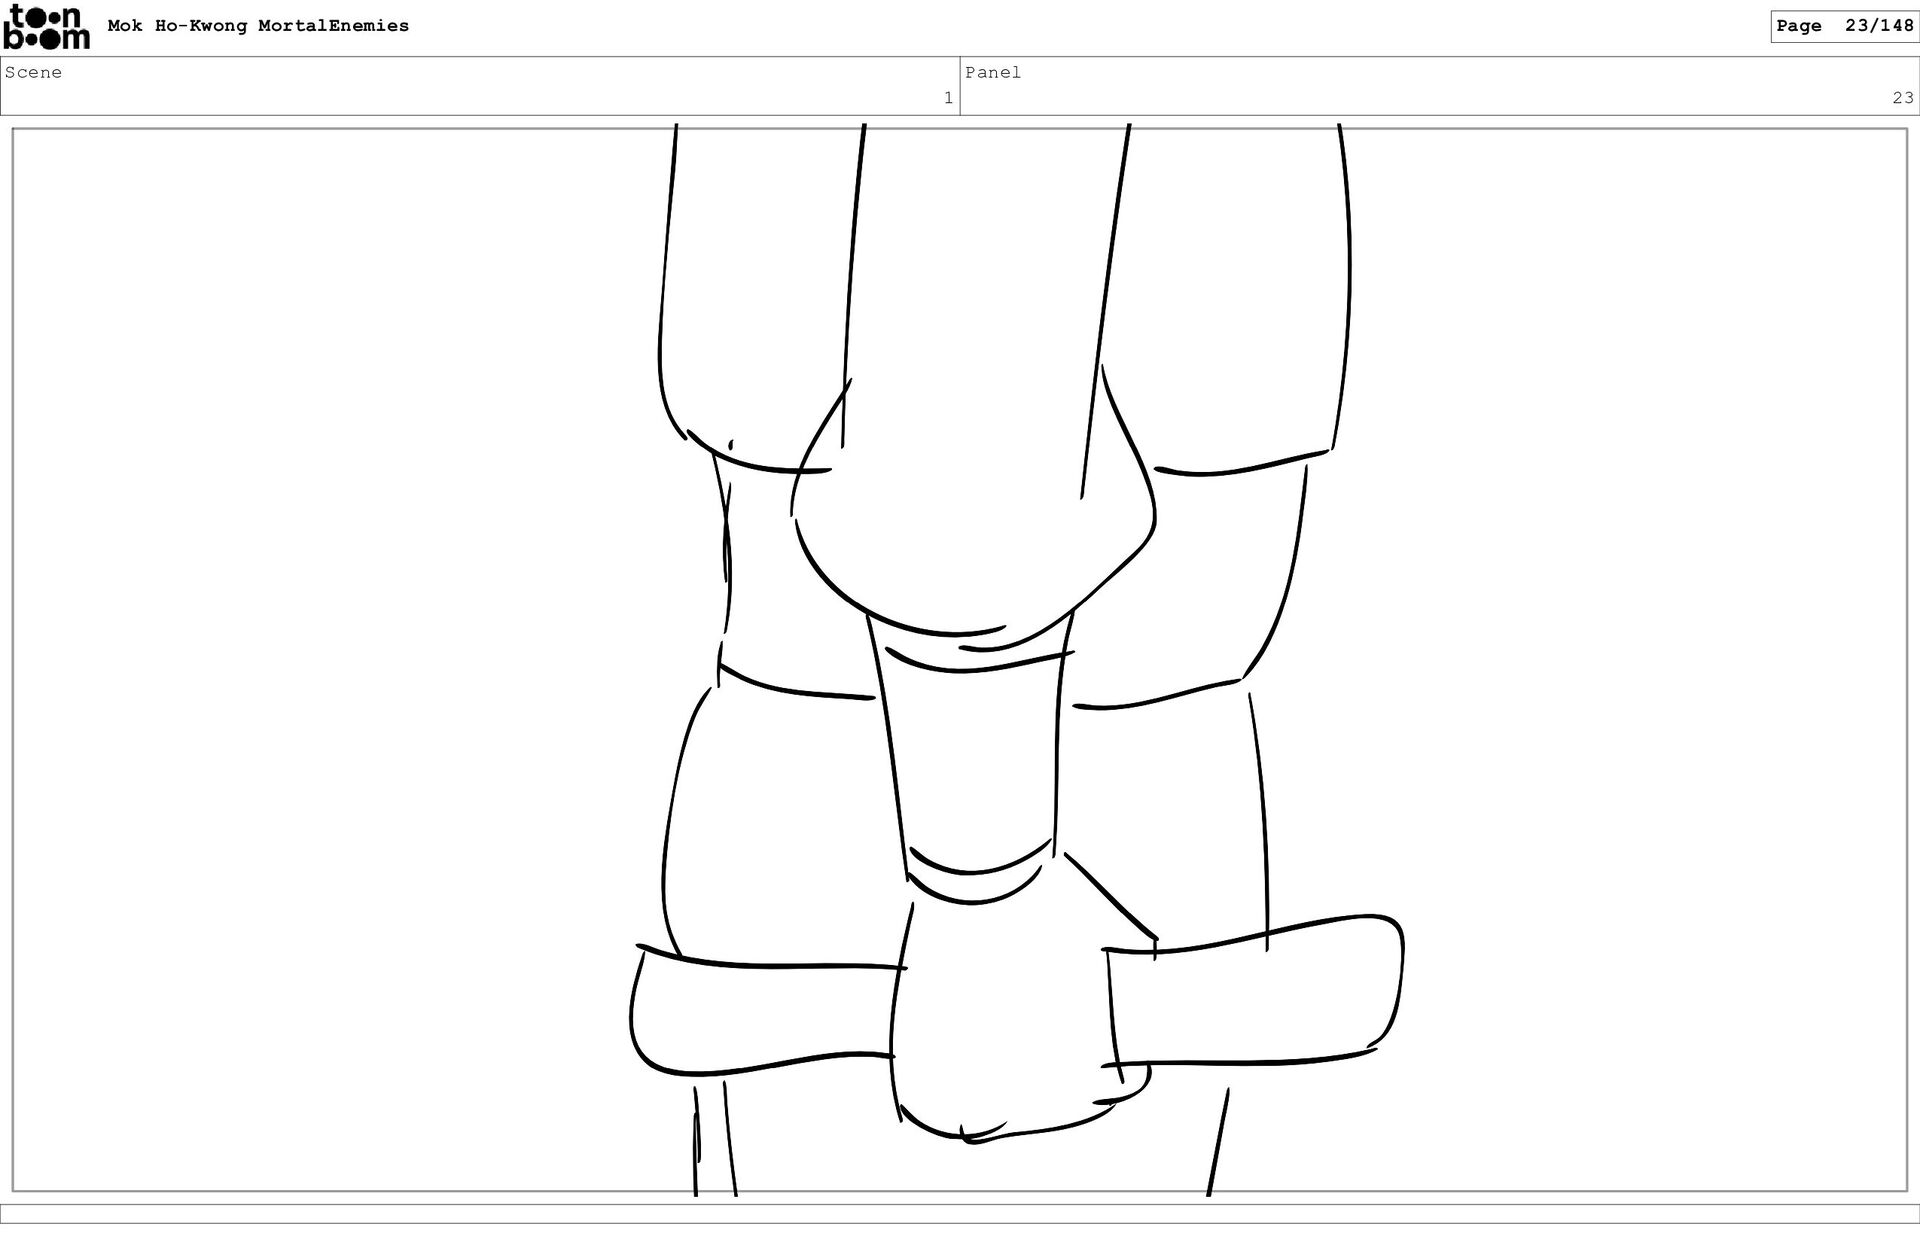Click the empty caption bar below panel
The height and width of the screenshot is (1242, 1920).
tap(960, 1213)
